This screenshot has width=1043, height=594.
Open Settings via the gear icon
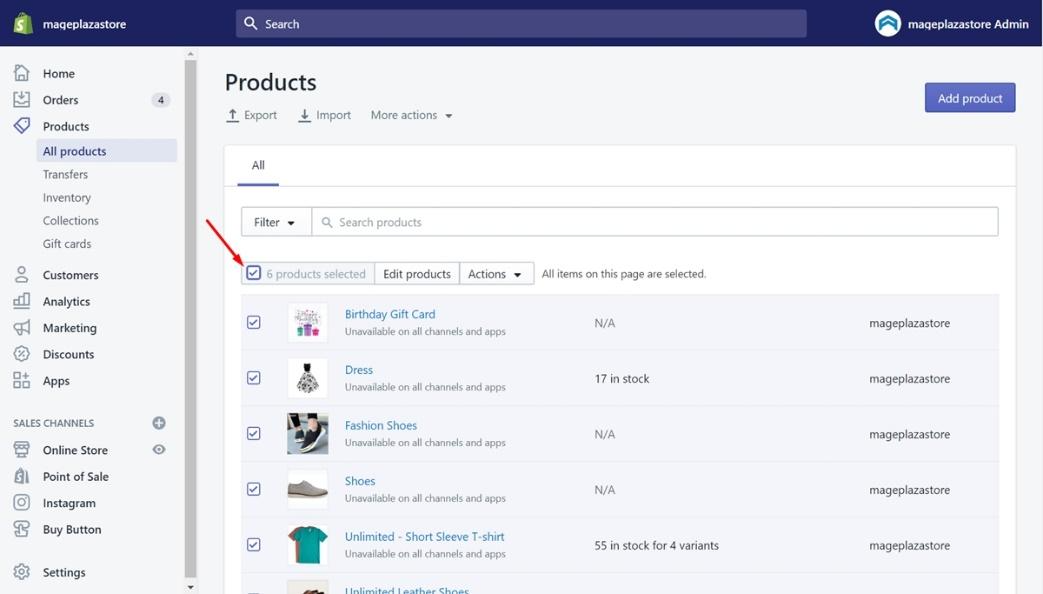pos(22,571)
